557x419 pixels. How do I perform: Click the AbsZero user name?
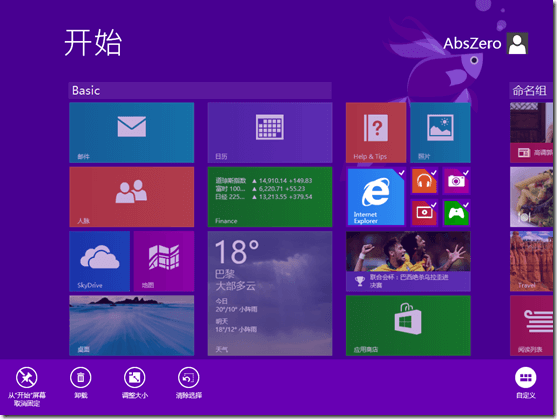pyautogui.click(x=472, y=44)
